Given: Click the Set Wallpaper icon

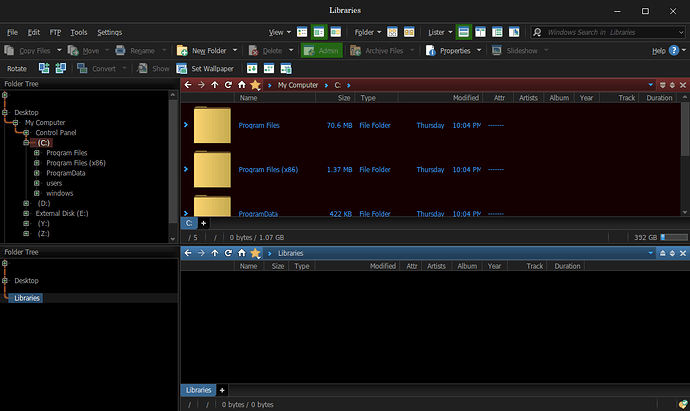Looking at the screenshot, I should pos(181,68).
